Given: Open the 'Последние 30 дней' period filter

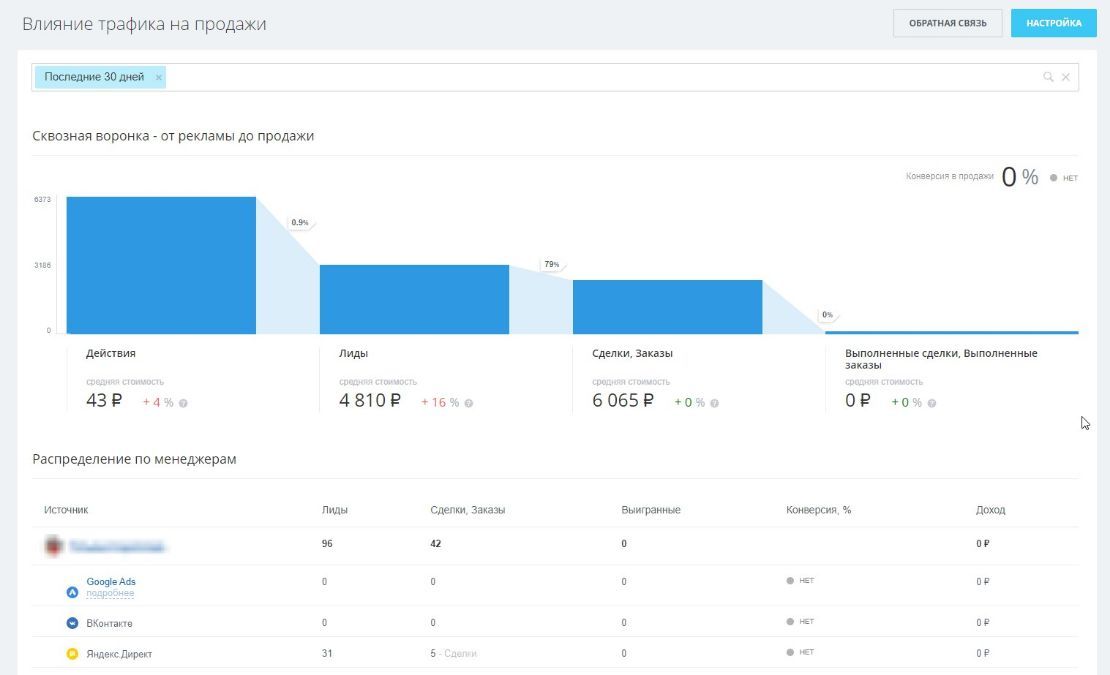Looking at the screenshot, I should [94, 77].
